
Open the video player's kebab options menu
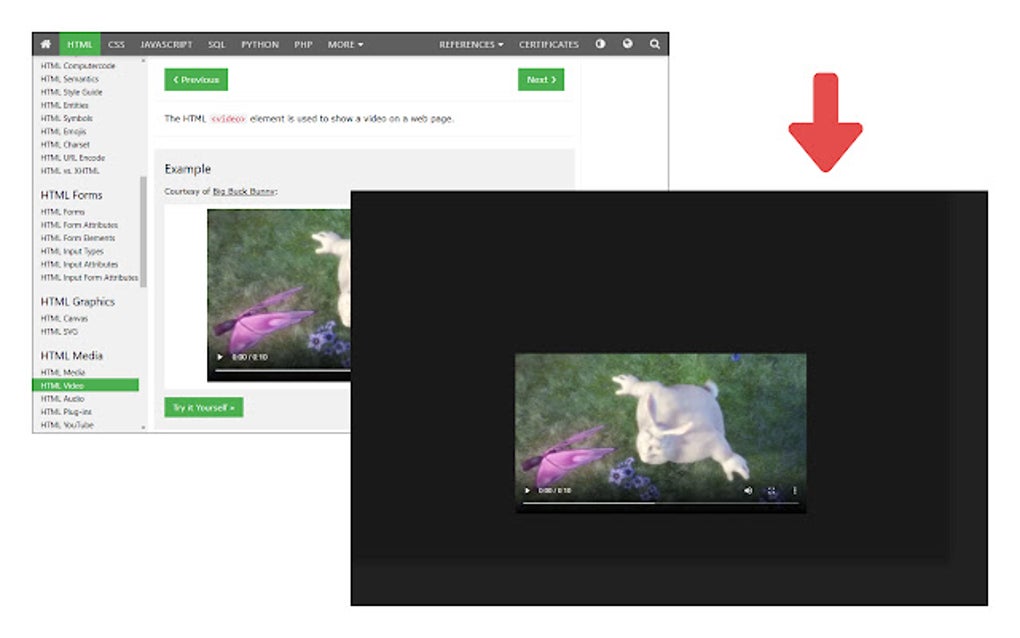pyautogui.click(x=795, y=490)
